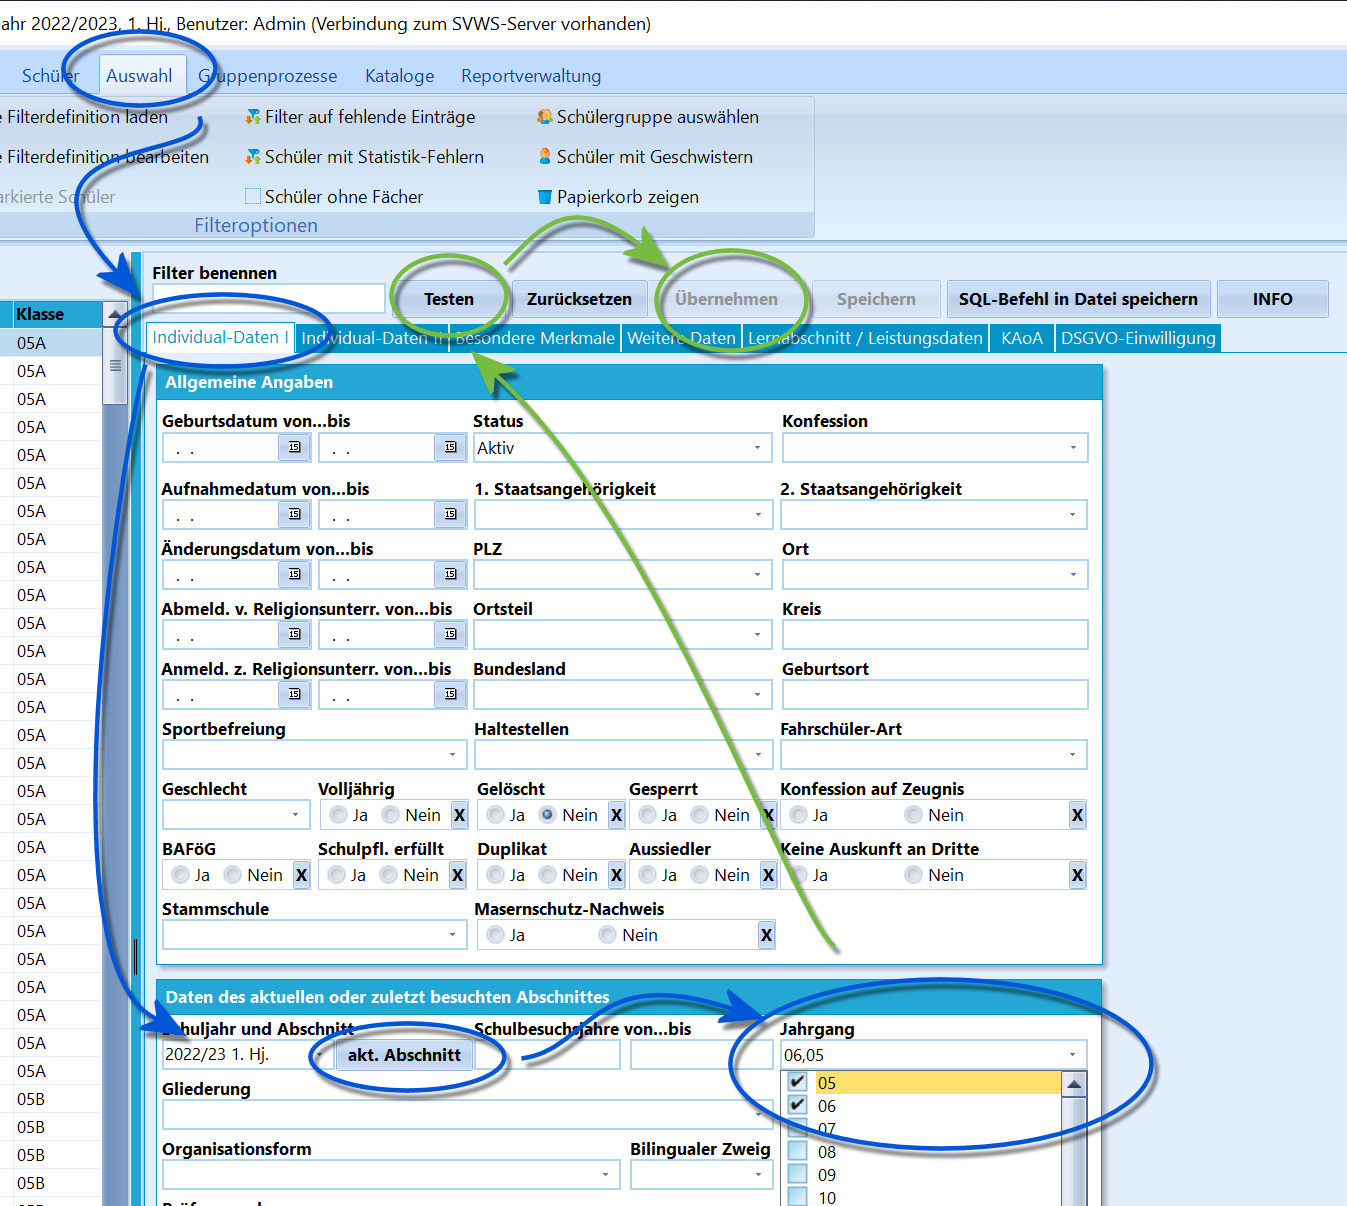Select Nein for Masernschutz-Nachweis
This screenshot has height=1206, width=1347.
[607, 935]
